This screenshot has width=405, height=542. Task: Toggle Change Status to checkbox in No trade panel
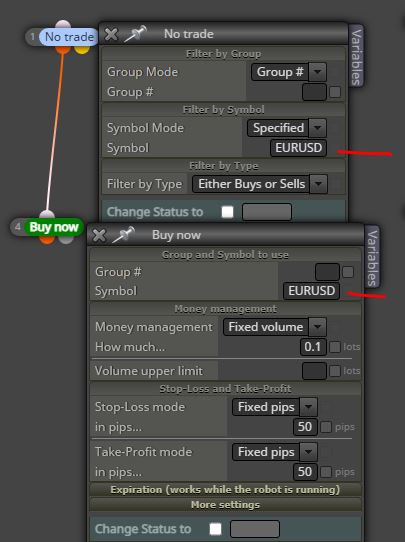point(227,212)
